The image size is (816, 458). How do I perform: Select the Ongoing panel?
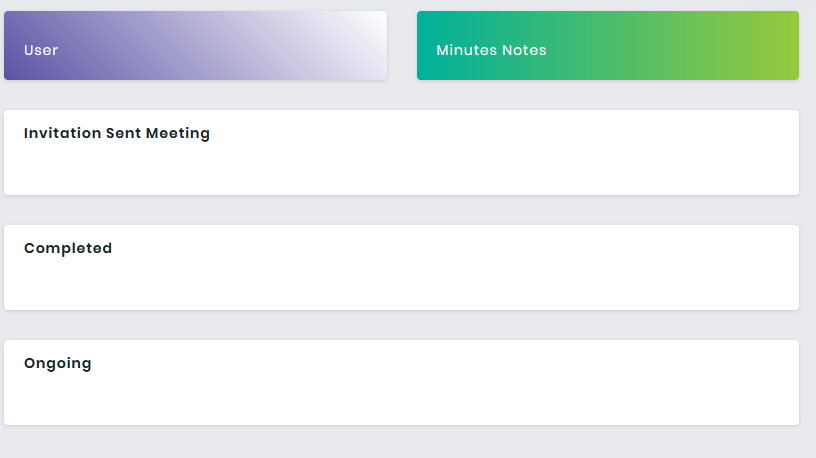[x=401, y=383]
